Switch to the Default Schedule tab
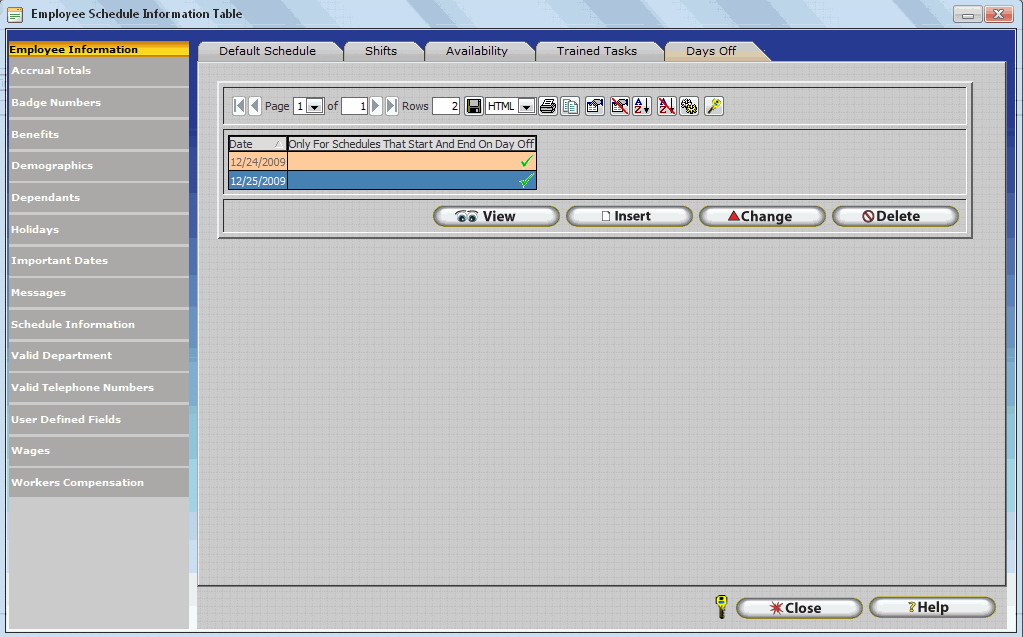The width and height of the screenshot is (1023, 637). (267, 51)
